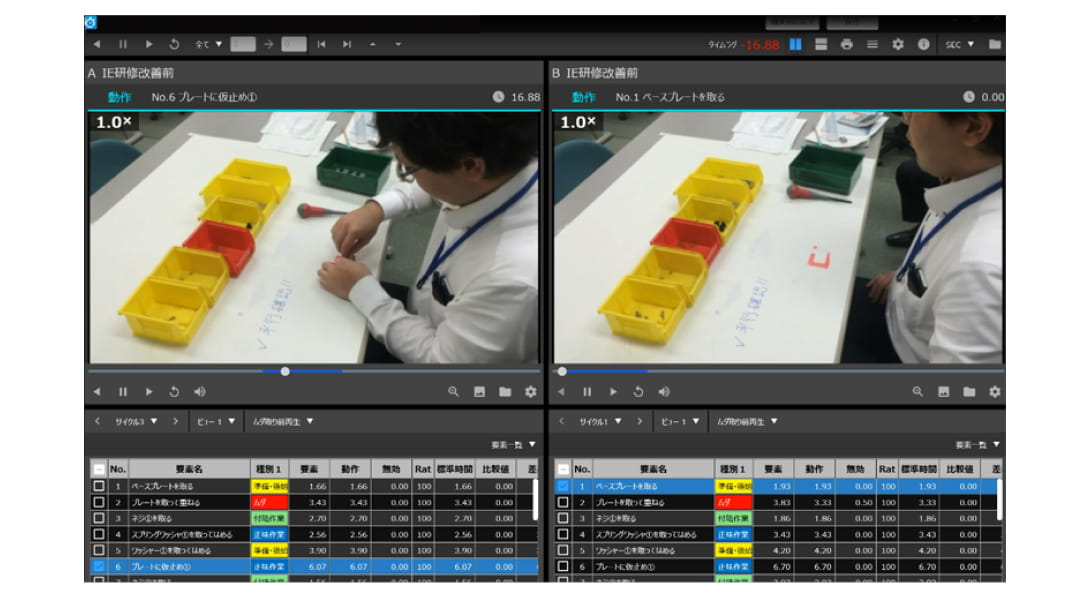1090x600 pixels.
Task: Click the print icon in top toolbar
Action: tap(847, 44)
